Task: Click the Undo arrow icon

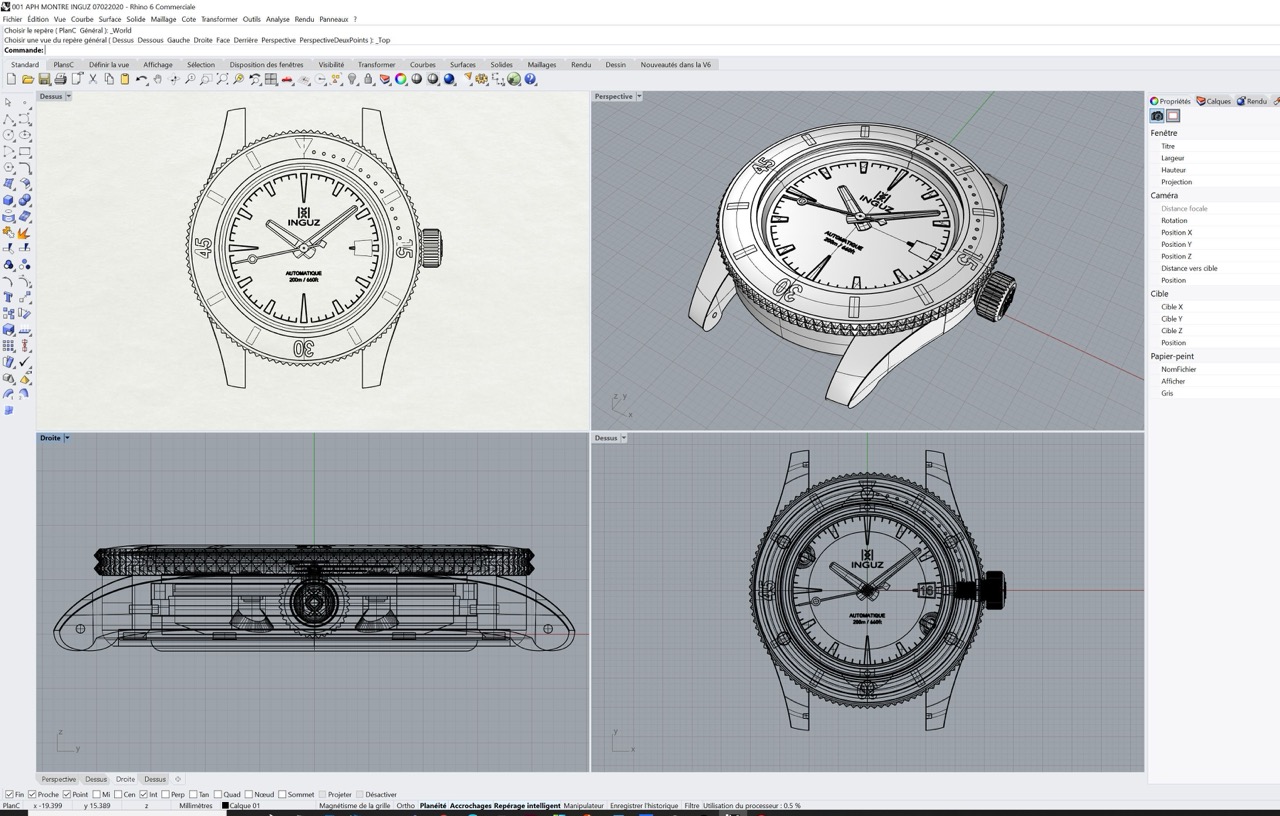Action: (141, 79)
